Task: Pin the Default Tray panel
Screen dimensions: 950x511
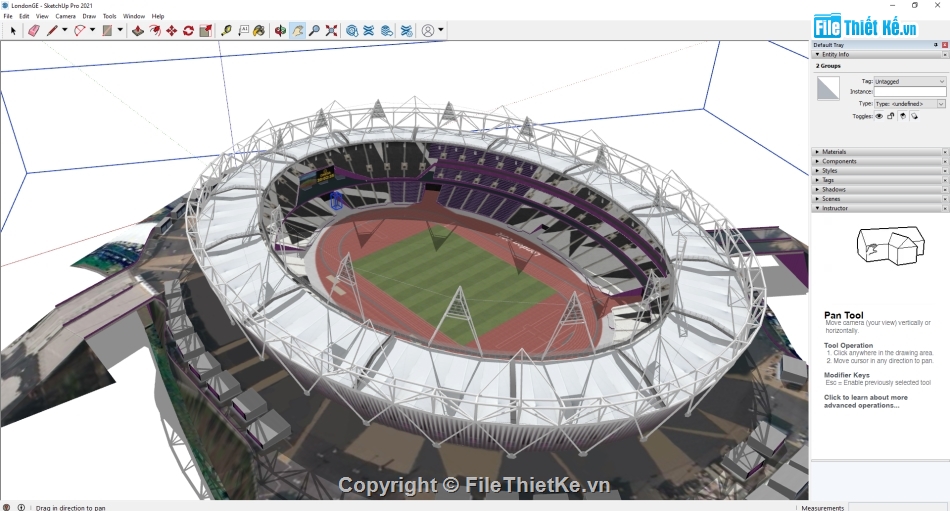Action: 936,45
